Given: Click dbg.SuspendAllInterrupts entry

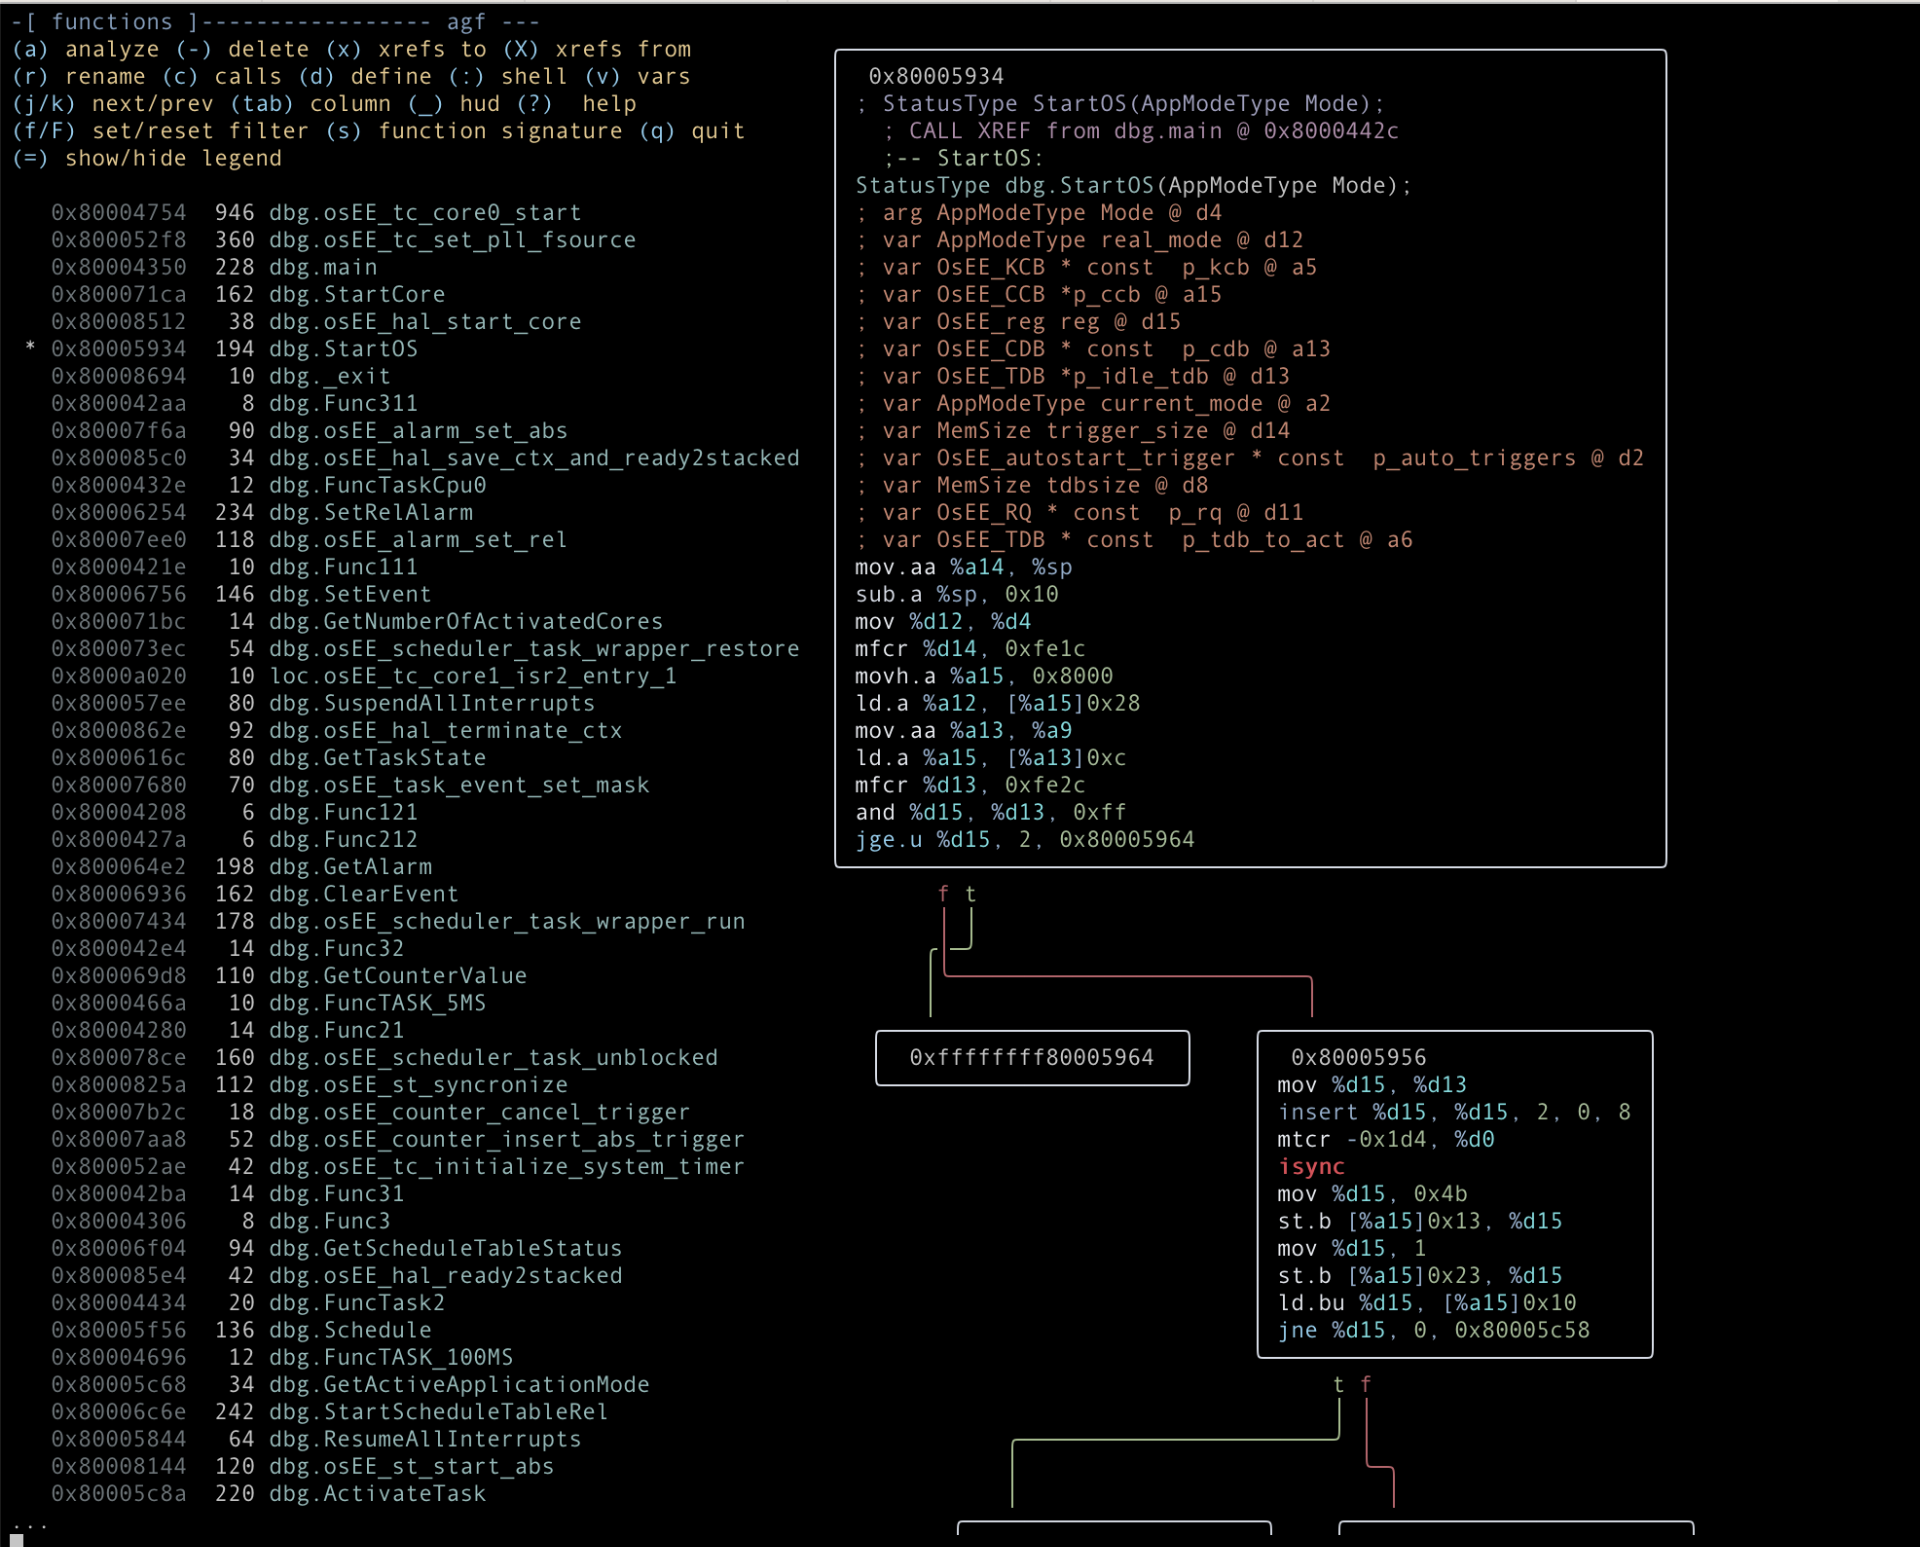Looking at the screenshot, I should (323, 703).
